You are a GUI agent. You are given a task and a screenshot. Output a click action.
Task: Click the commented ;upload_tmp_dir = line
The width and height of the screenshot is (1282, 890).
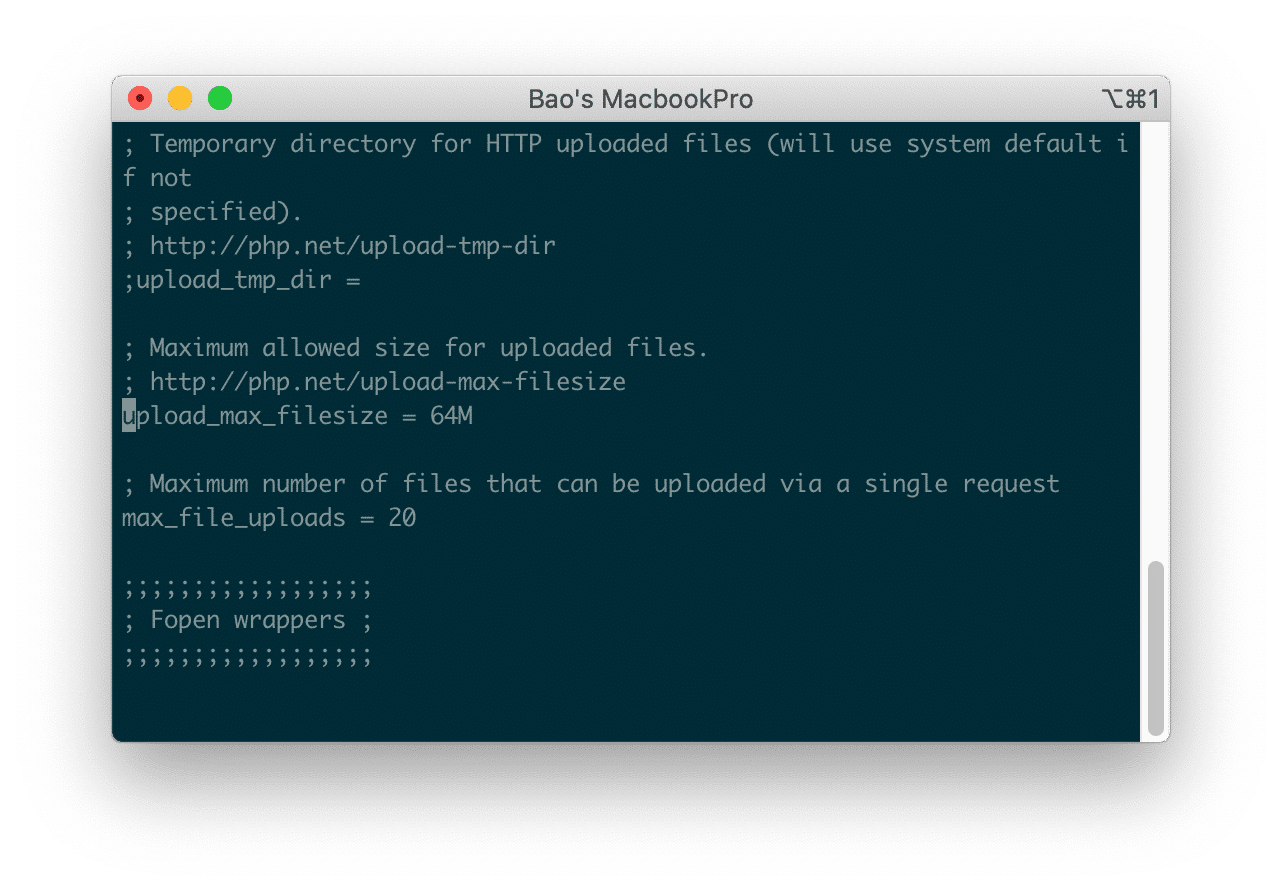pos(241,280)
